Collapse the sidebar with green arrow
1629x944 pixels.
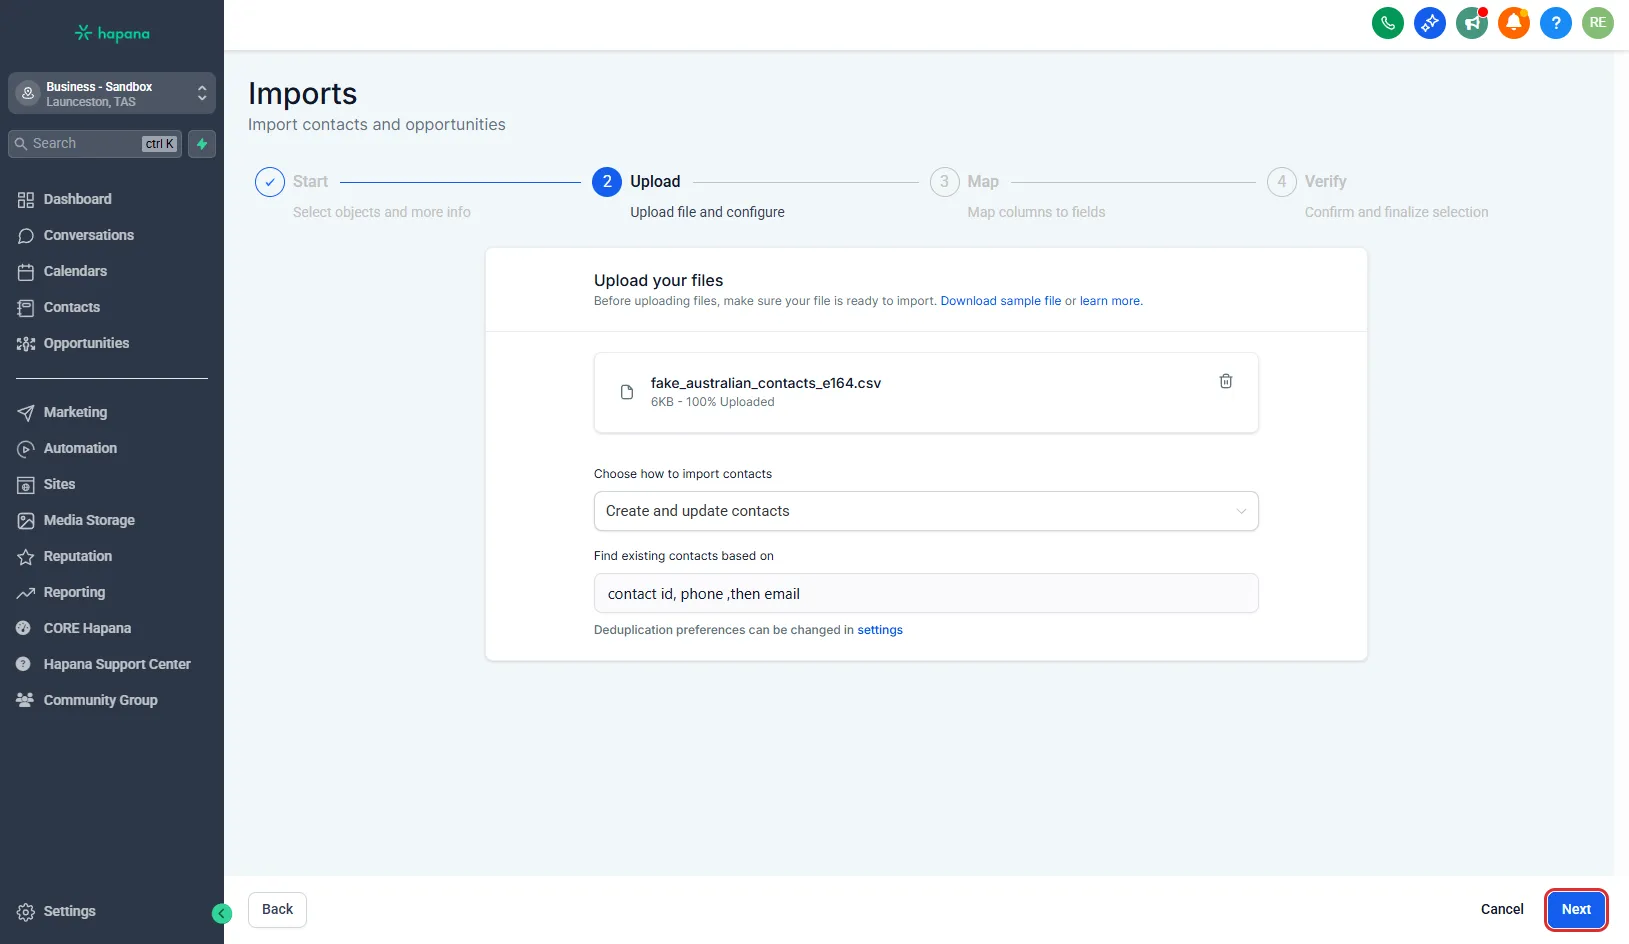click(x=222, y=913)
